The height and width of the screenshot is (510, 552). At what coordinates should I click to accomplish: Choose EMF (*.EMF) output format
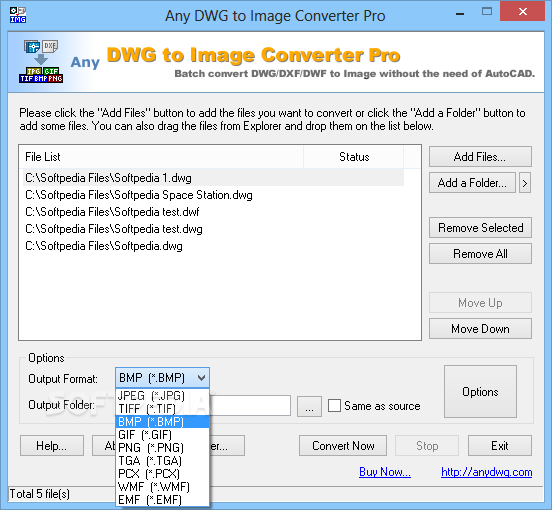coord(162,500)
